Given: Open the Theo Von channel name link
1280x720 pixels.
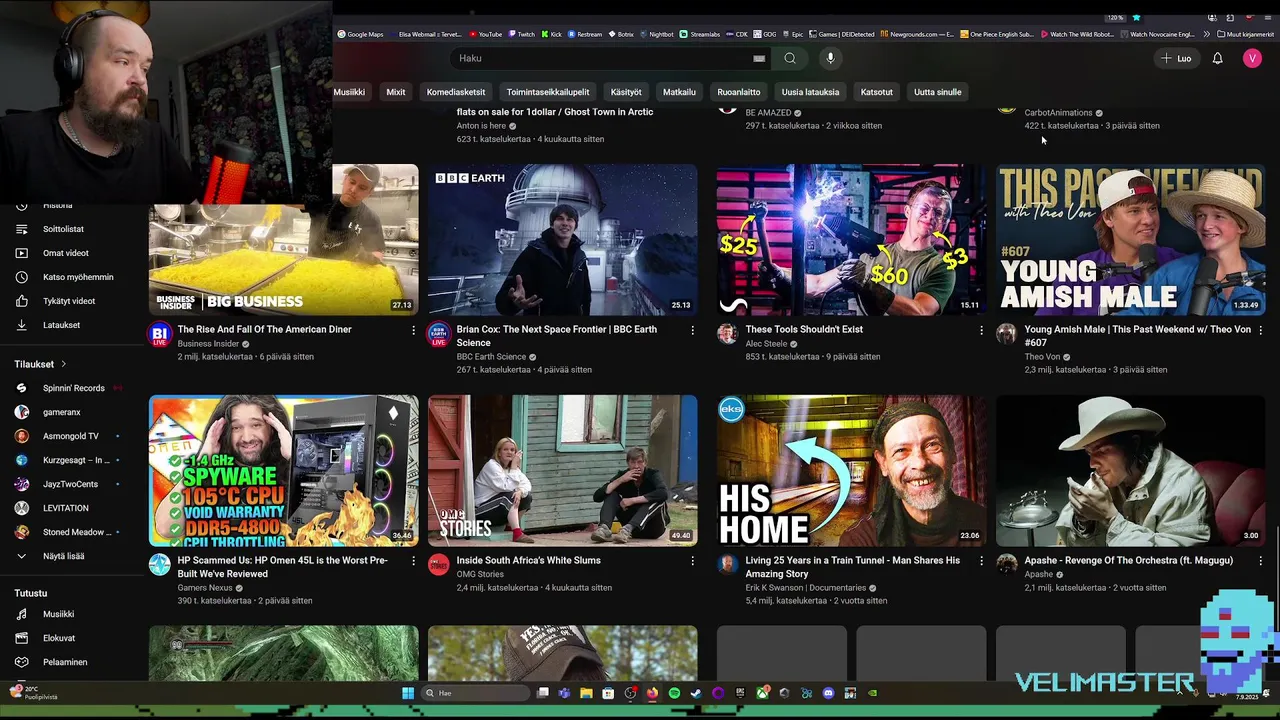Looking at the screenshot, I should point(1042,357).
